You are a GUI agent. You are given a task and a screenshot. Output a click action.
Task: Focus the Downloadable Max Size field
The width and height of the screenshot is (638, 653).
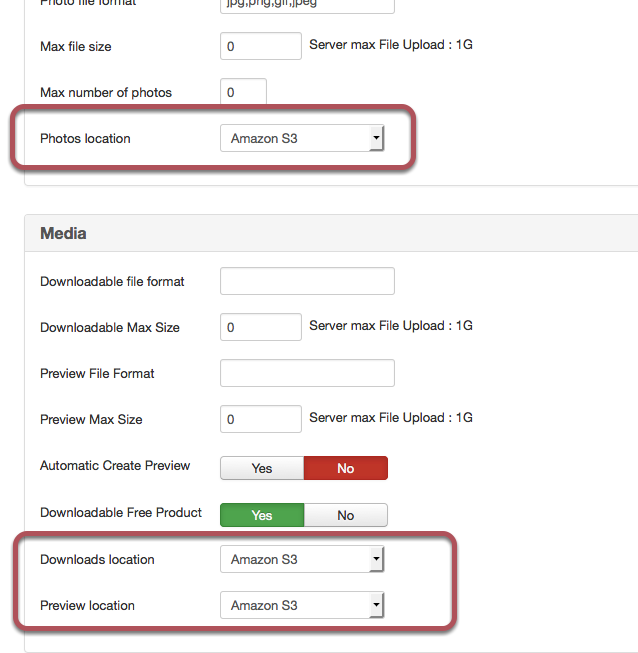[x=261, y=327]
